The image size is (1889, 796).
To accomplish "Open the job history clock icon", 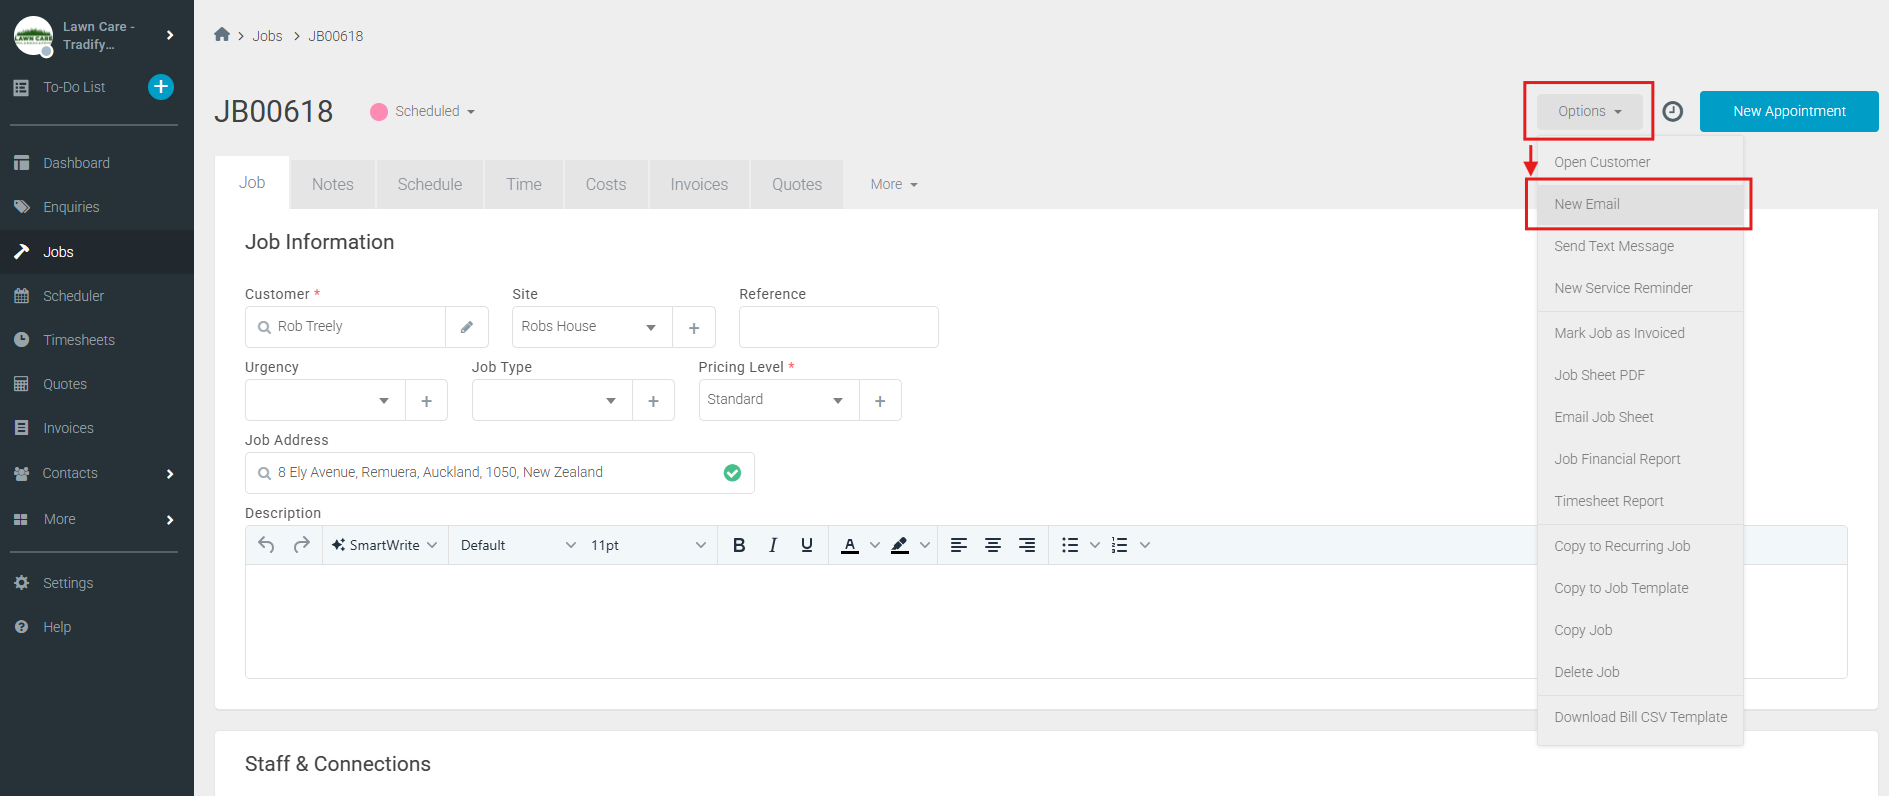I will coord(1672,111).
